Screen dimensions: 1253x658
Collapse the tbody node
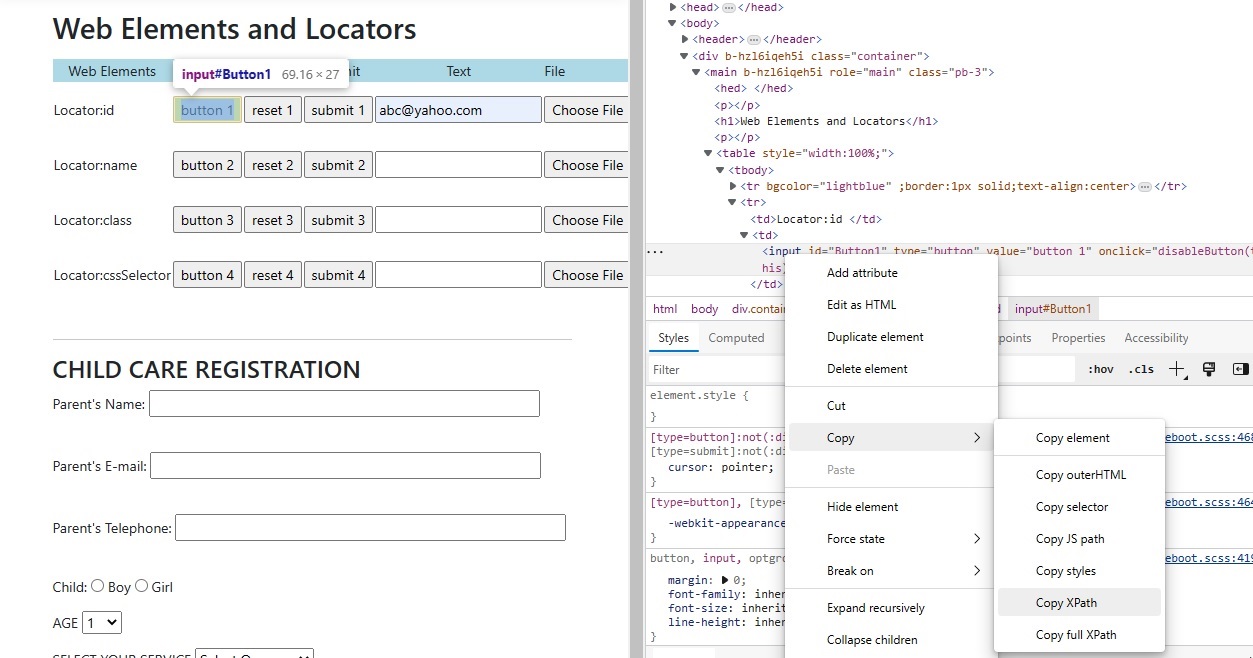[x=721, y=170]
